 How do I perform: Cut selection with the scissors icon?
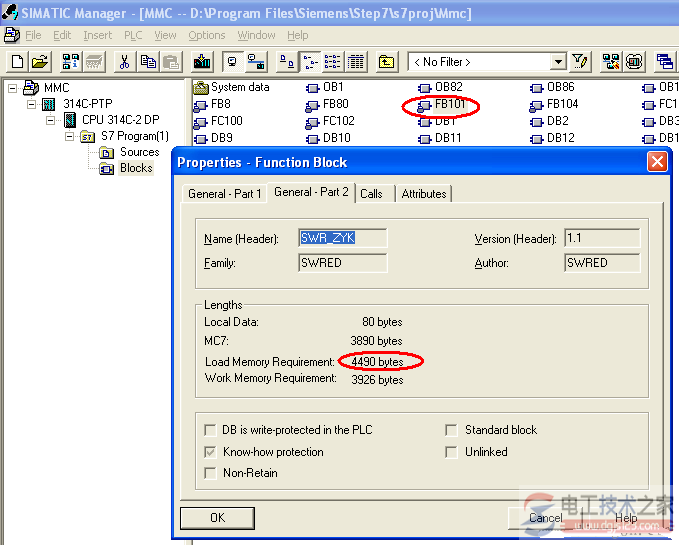pos(125,61)
